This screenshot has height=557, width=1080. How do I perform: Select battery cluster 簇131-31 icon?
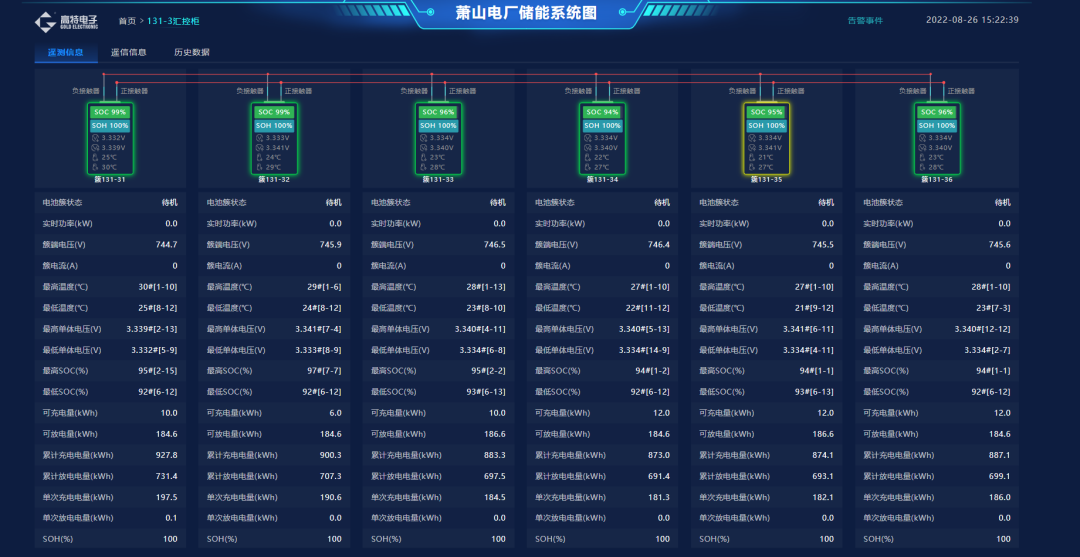tap(110, 138)
